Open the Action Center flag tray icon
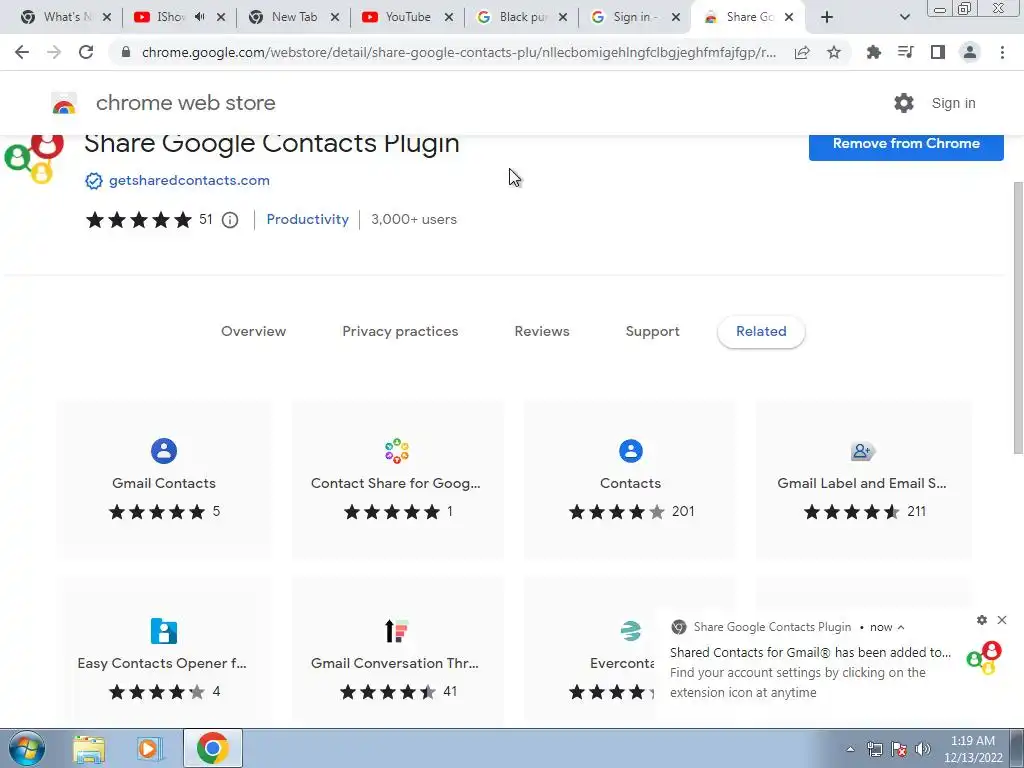This screenshot has width=1024, height=768. click(x=899, y=749)
